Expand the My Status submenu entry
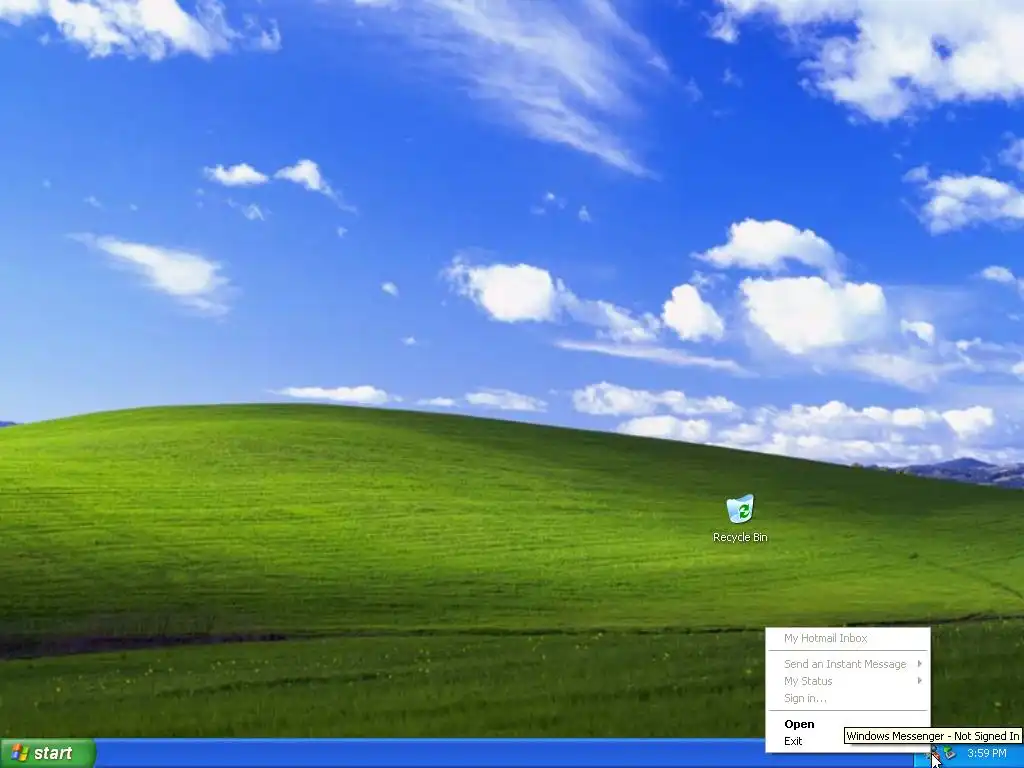Viewport: 1024px width, 768px height. pos(847,681)
